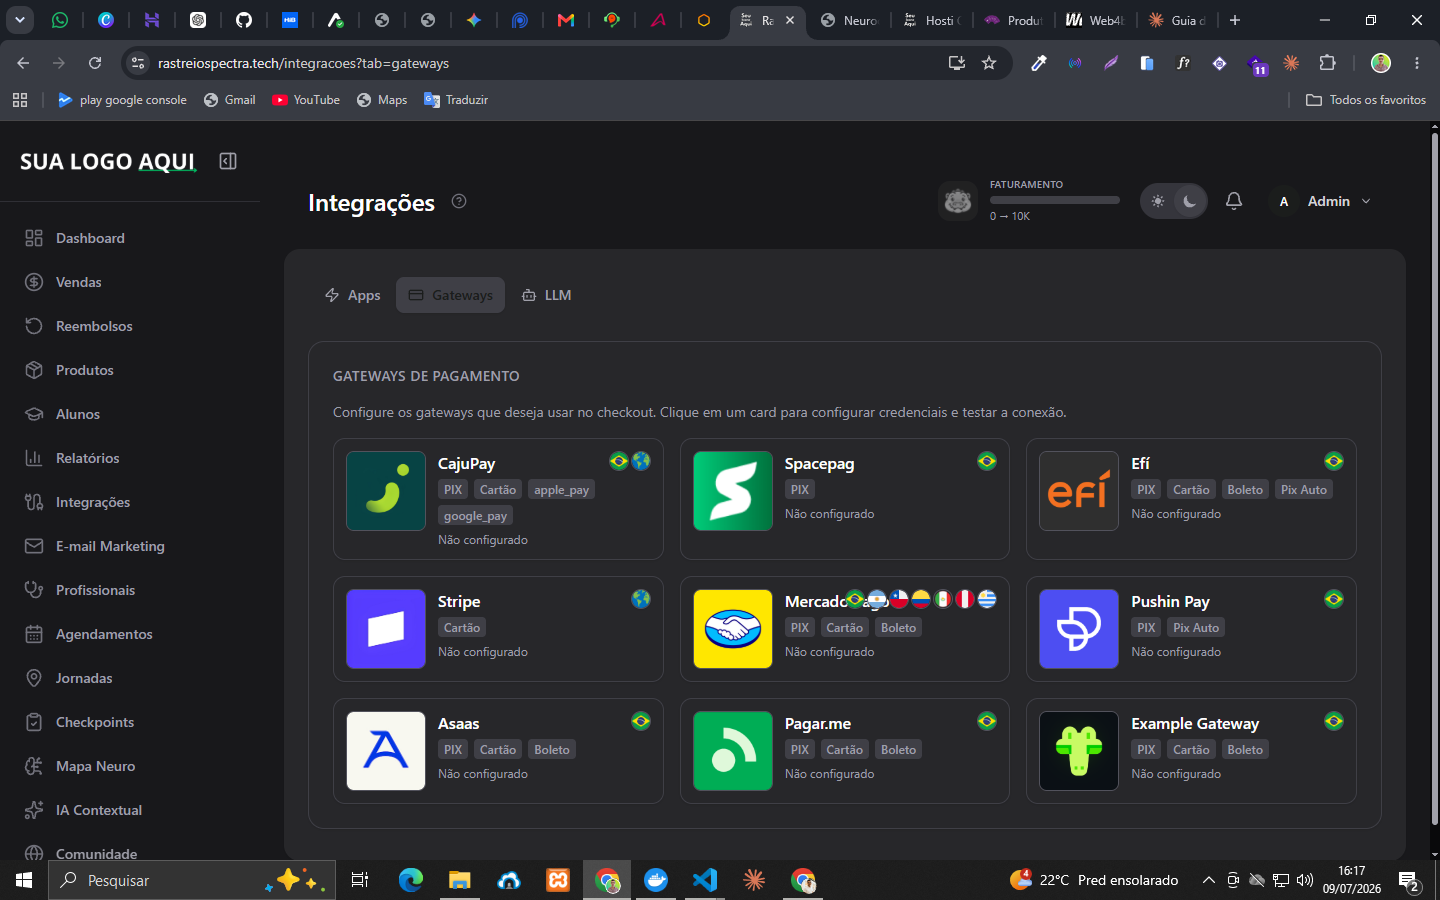
Task: Switch to the Apps tab
Action: [353, 295]
